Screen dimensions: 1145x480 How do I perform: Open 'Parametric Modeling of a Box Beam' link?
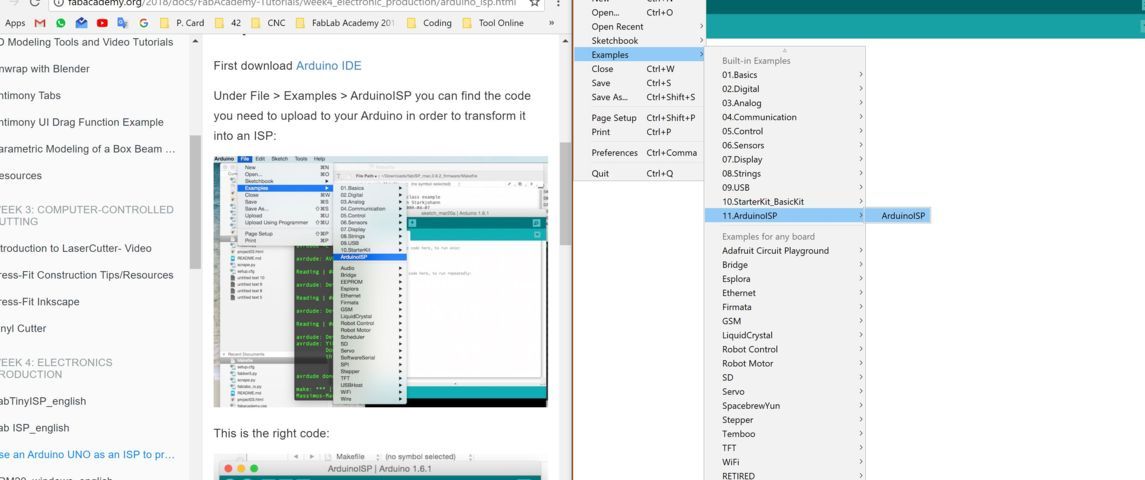point(88,149)
